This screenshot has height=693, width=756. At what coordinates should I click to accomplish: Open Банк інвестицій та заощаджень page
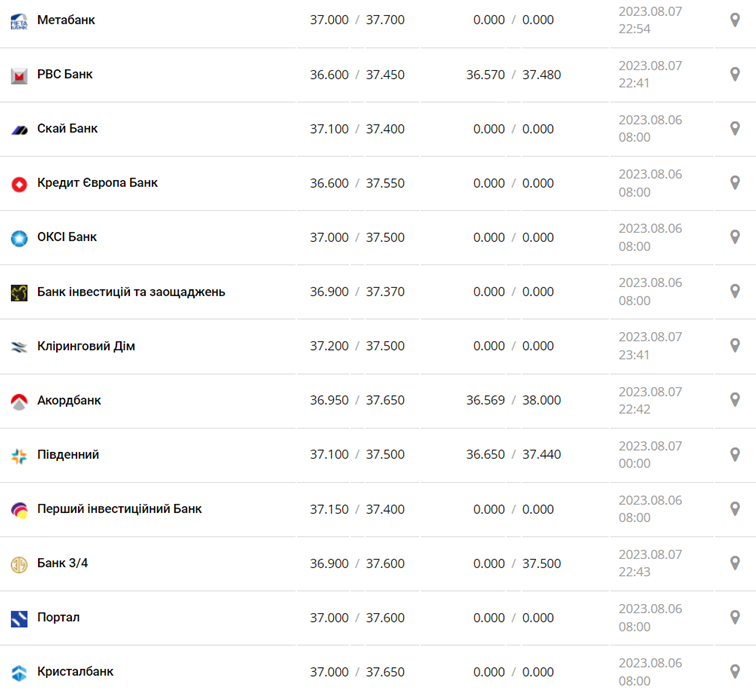click(x=131, y=292)
